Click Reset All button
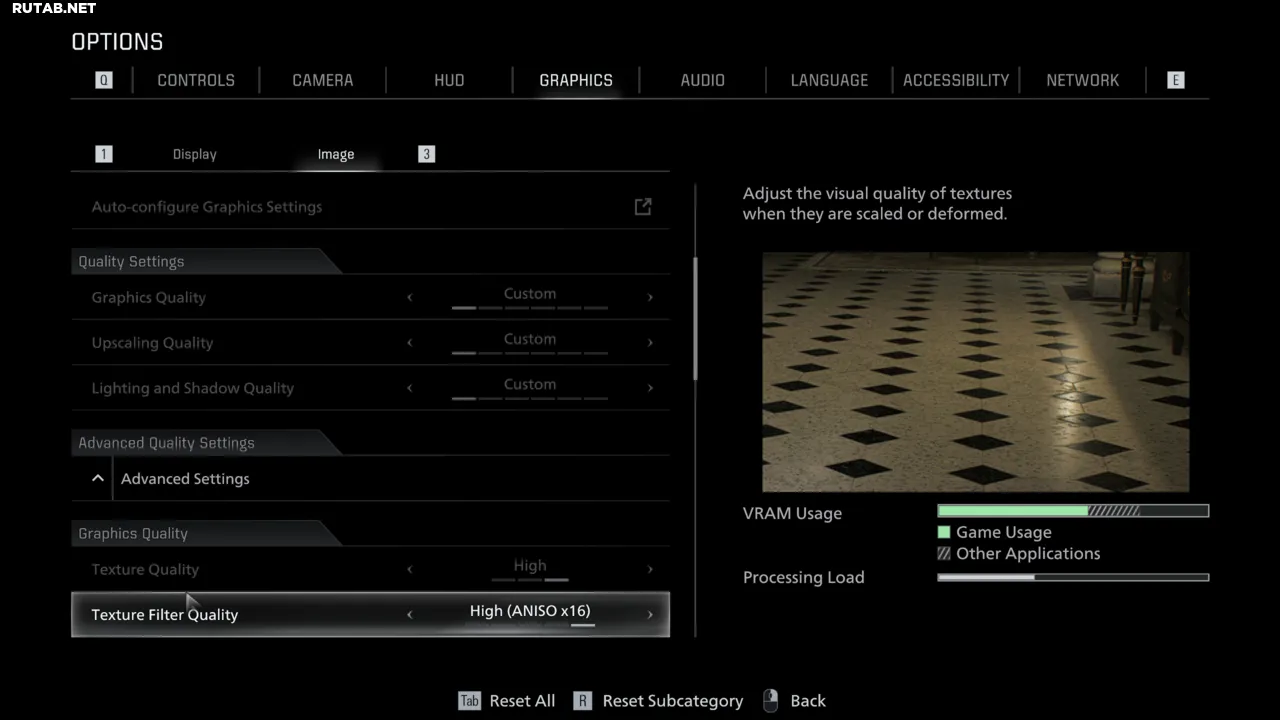 pos(522,701)
